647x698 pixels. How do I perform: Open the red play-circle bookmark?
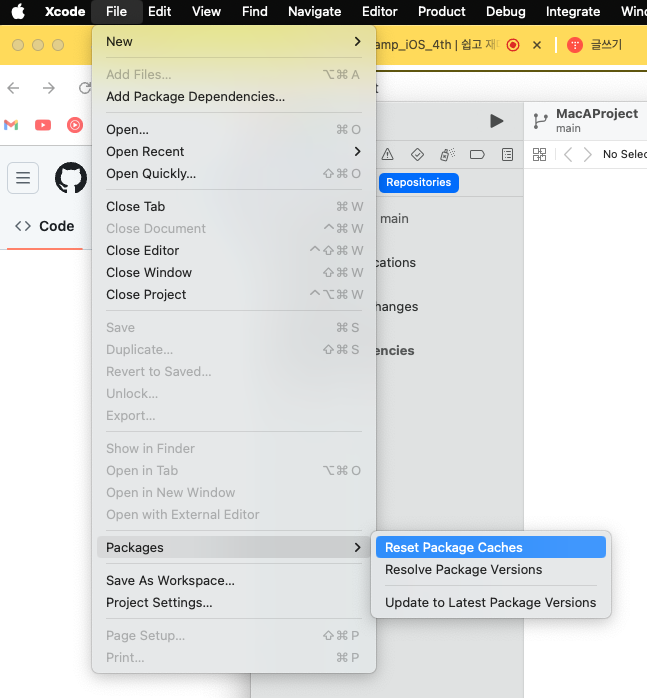point(75,125)
